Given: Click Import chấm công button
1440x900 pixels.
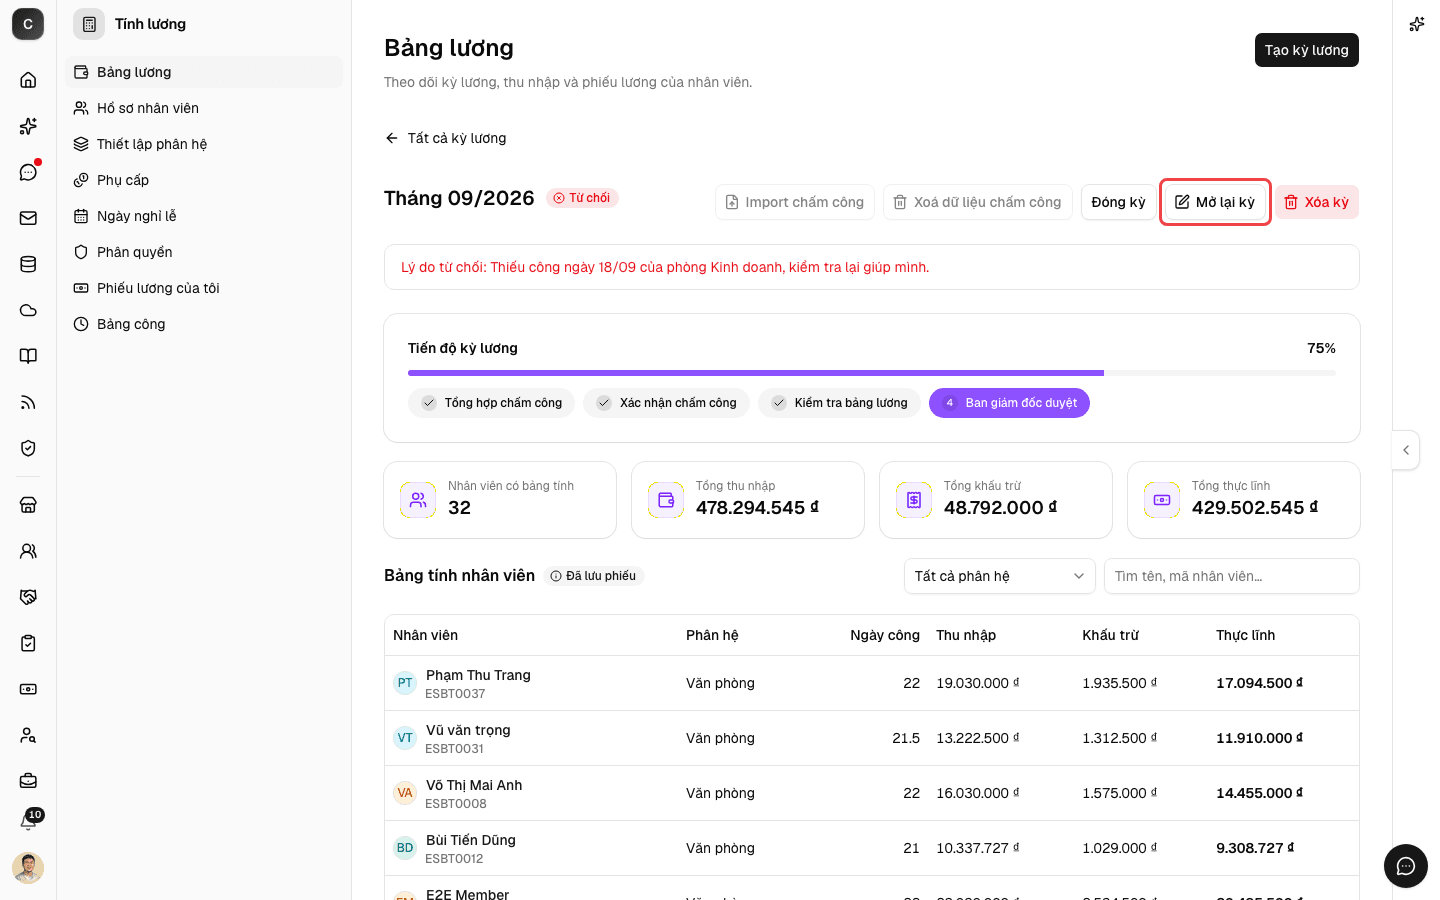Looking at the screenshot, I should (x=795, y=202).
